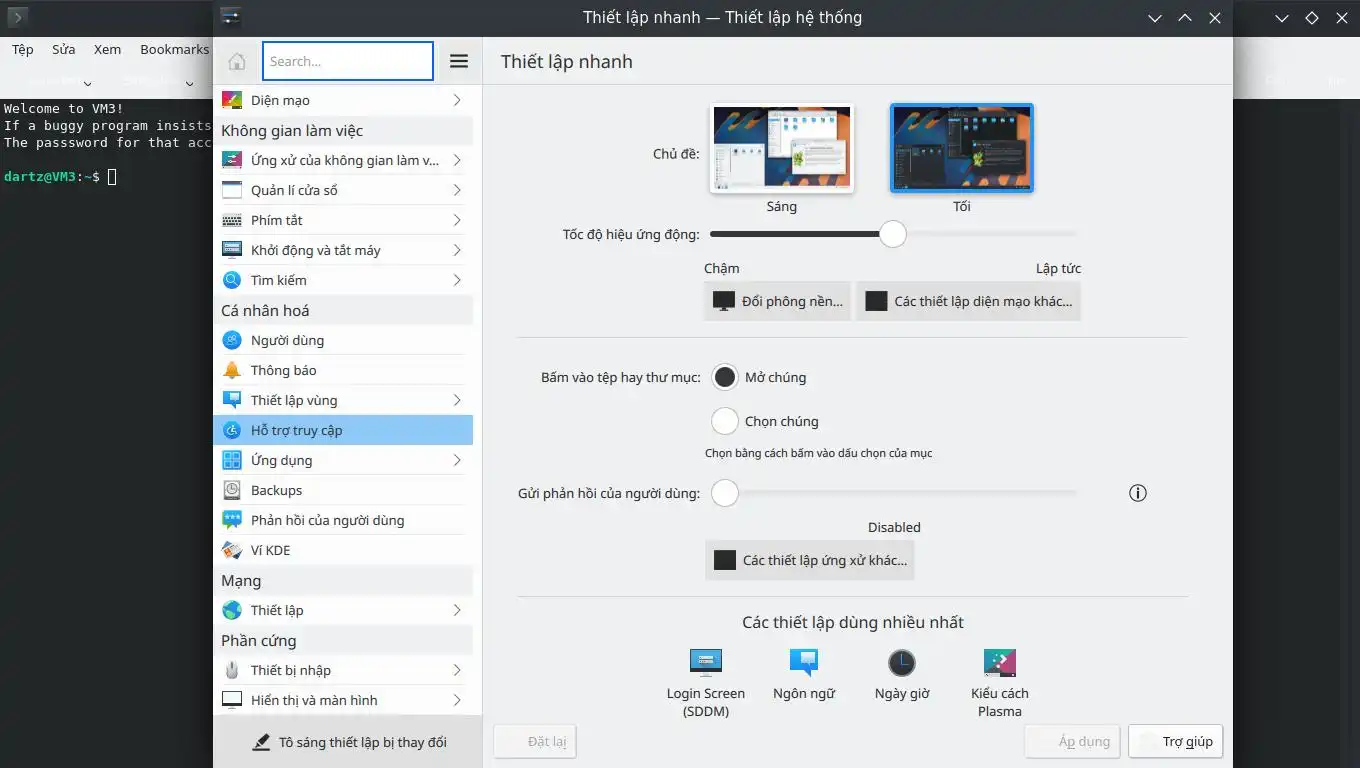The image size is (1360, 768).
Task: Open the Bookmarks menu in terminal window
Action: click(174, 49)
